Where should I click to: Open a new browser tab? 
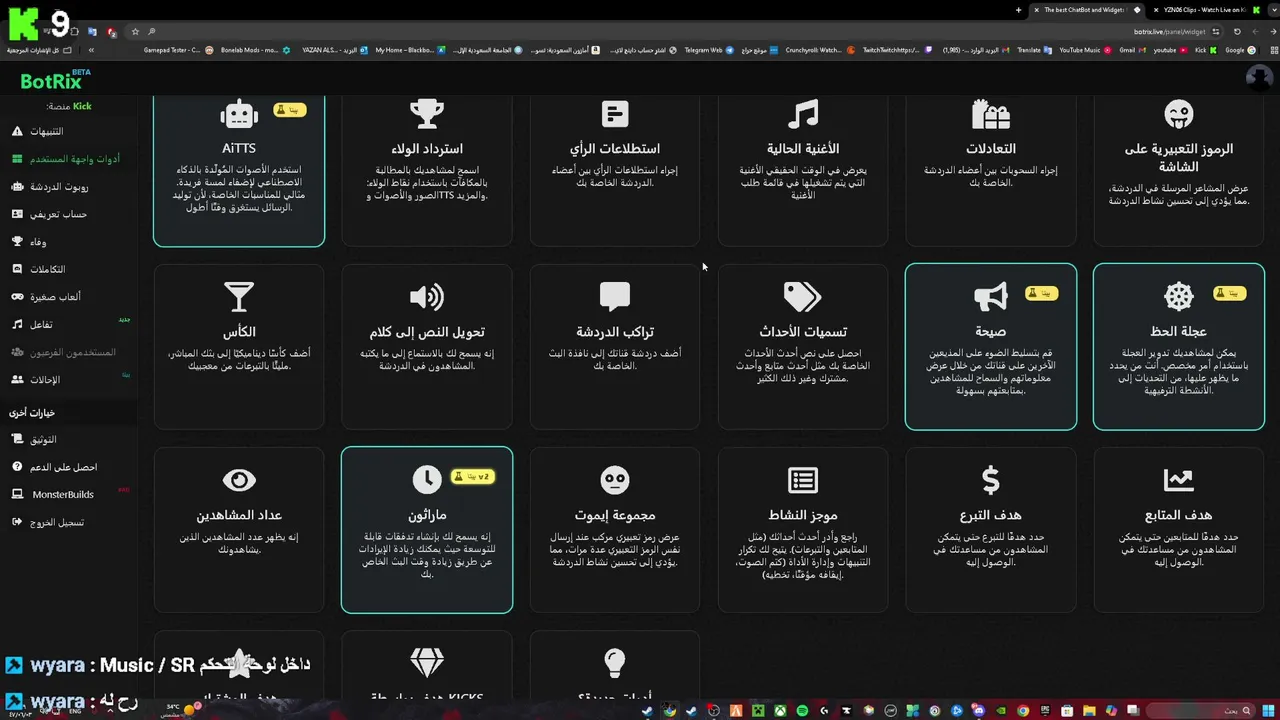(x=1018, y=10)
